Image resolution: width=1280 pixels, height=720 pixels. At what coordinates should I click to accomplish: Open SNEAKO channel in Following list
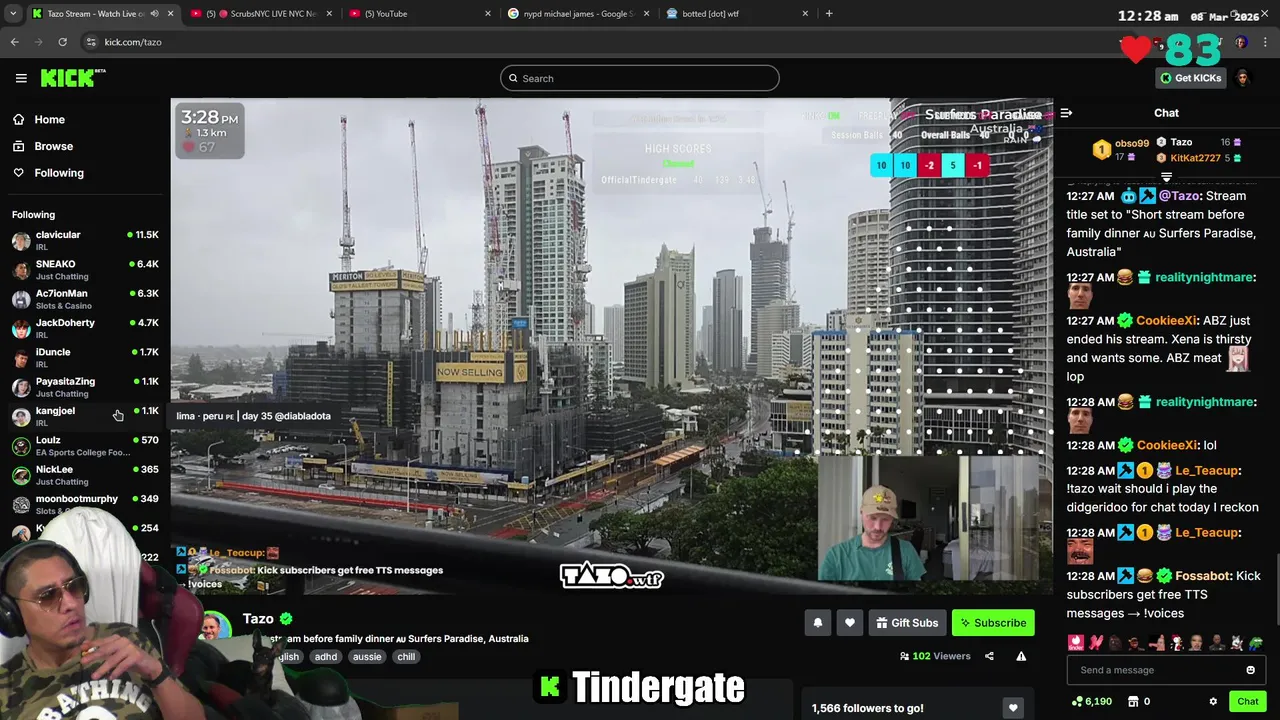click(85, 270)
